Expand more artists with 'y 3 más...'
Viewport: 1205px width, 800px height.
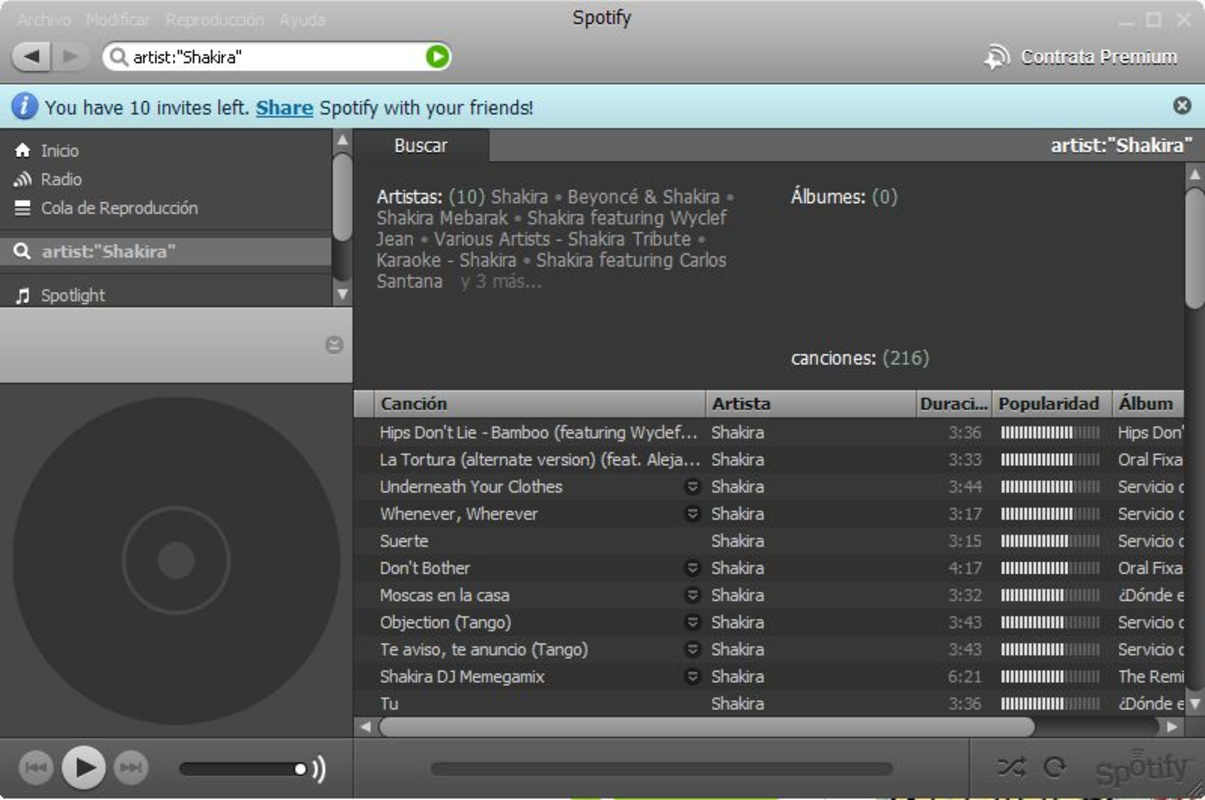pyautogui.click(x=499, y=281)
